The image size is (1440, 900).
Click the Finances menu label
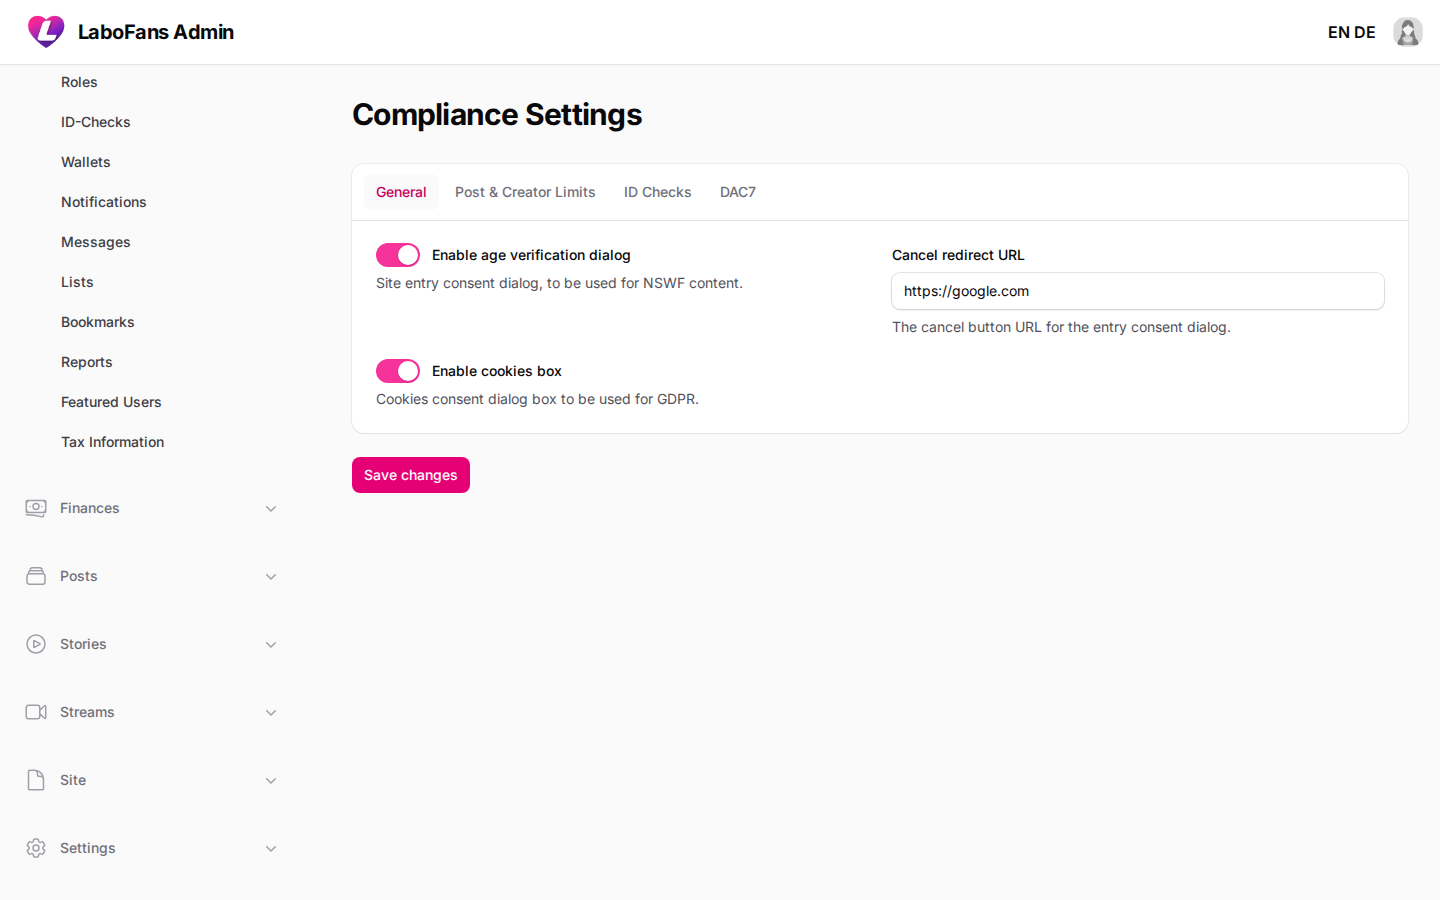pyautogui.click(x=90, y=508)
